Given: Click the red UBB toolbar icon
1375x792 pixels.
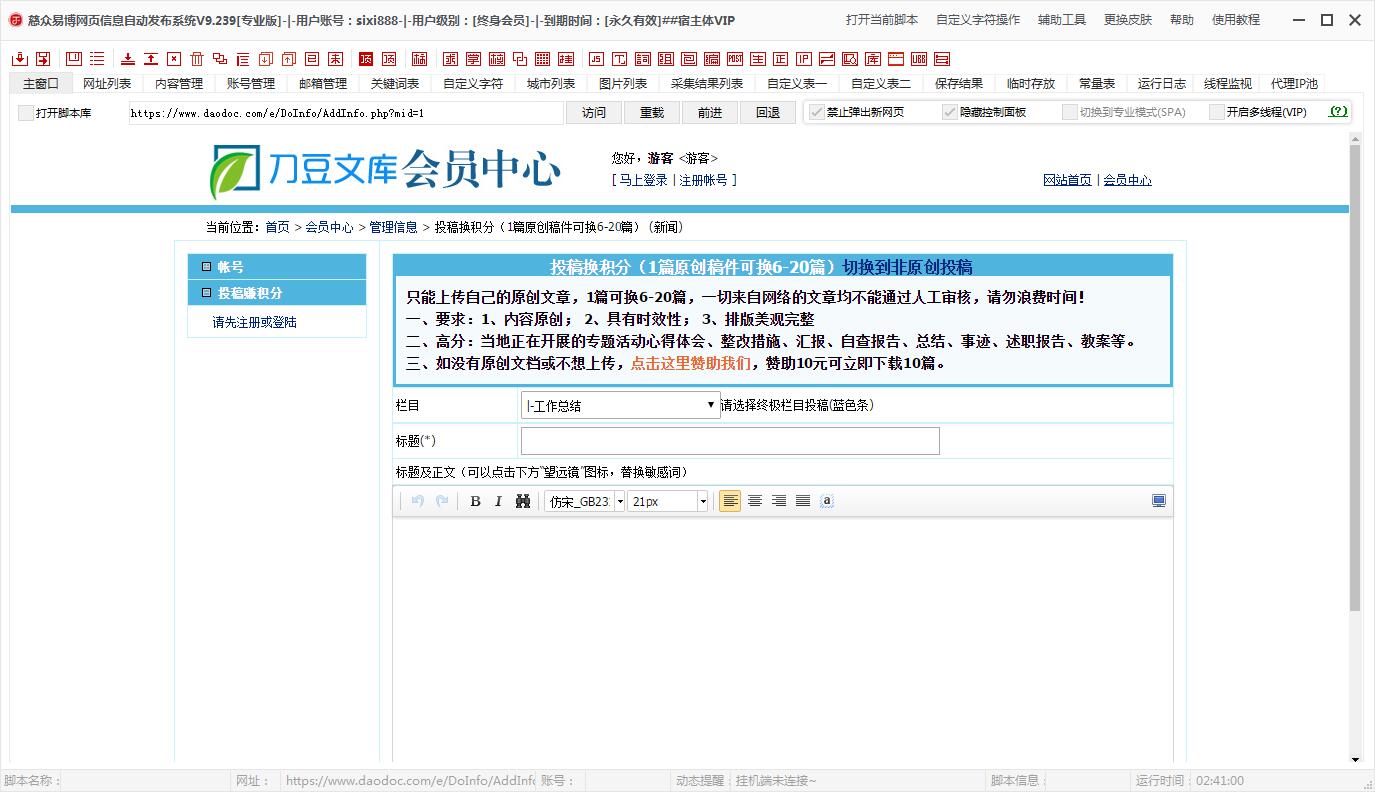Looking at the screenshot, I should tap(919, 59).
